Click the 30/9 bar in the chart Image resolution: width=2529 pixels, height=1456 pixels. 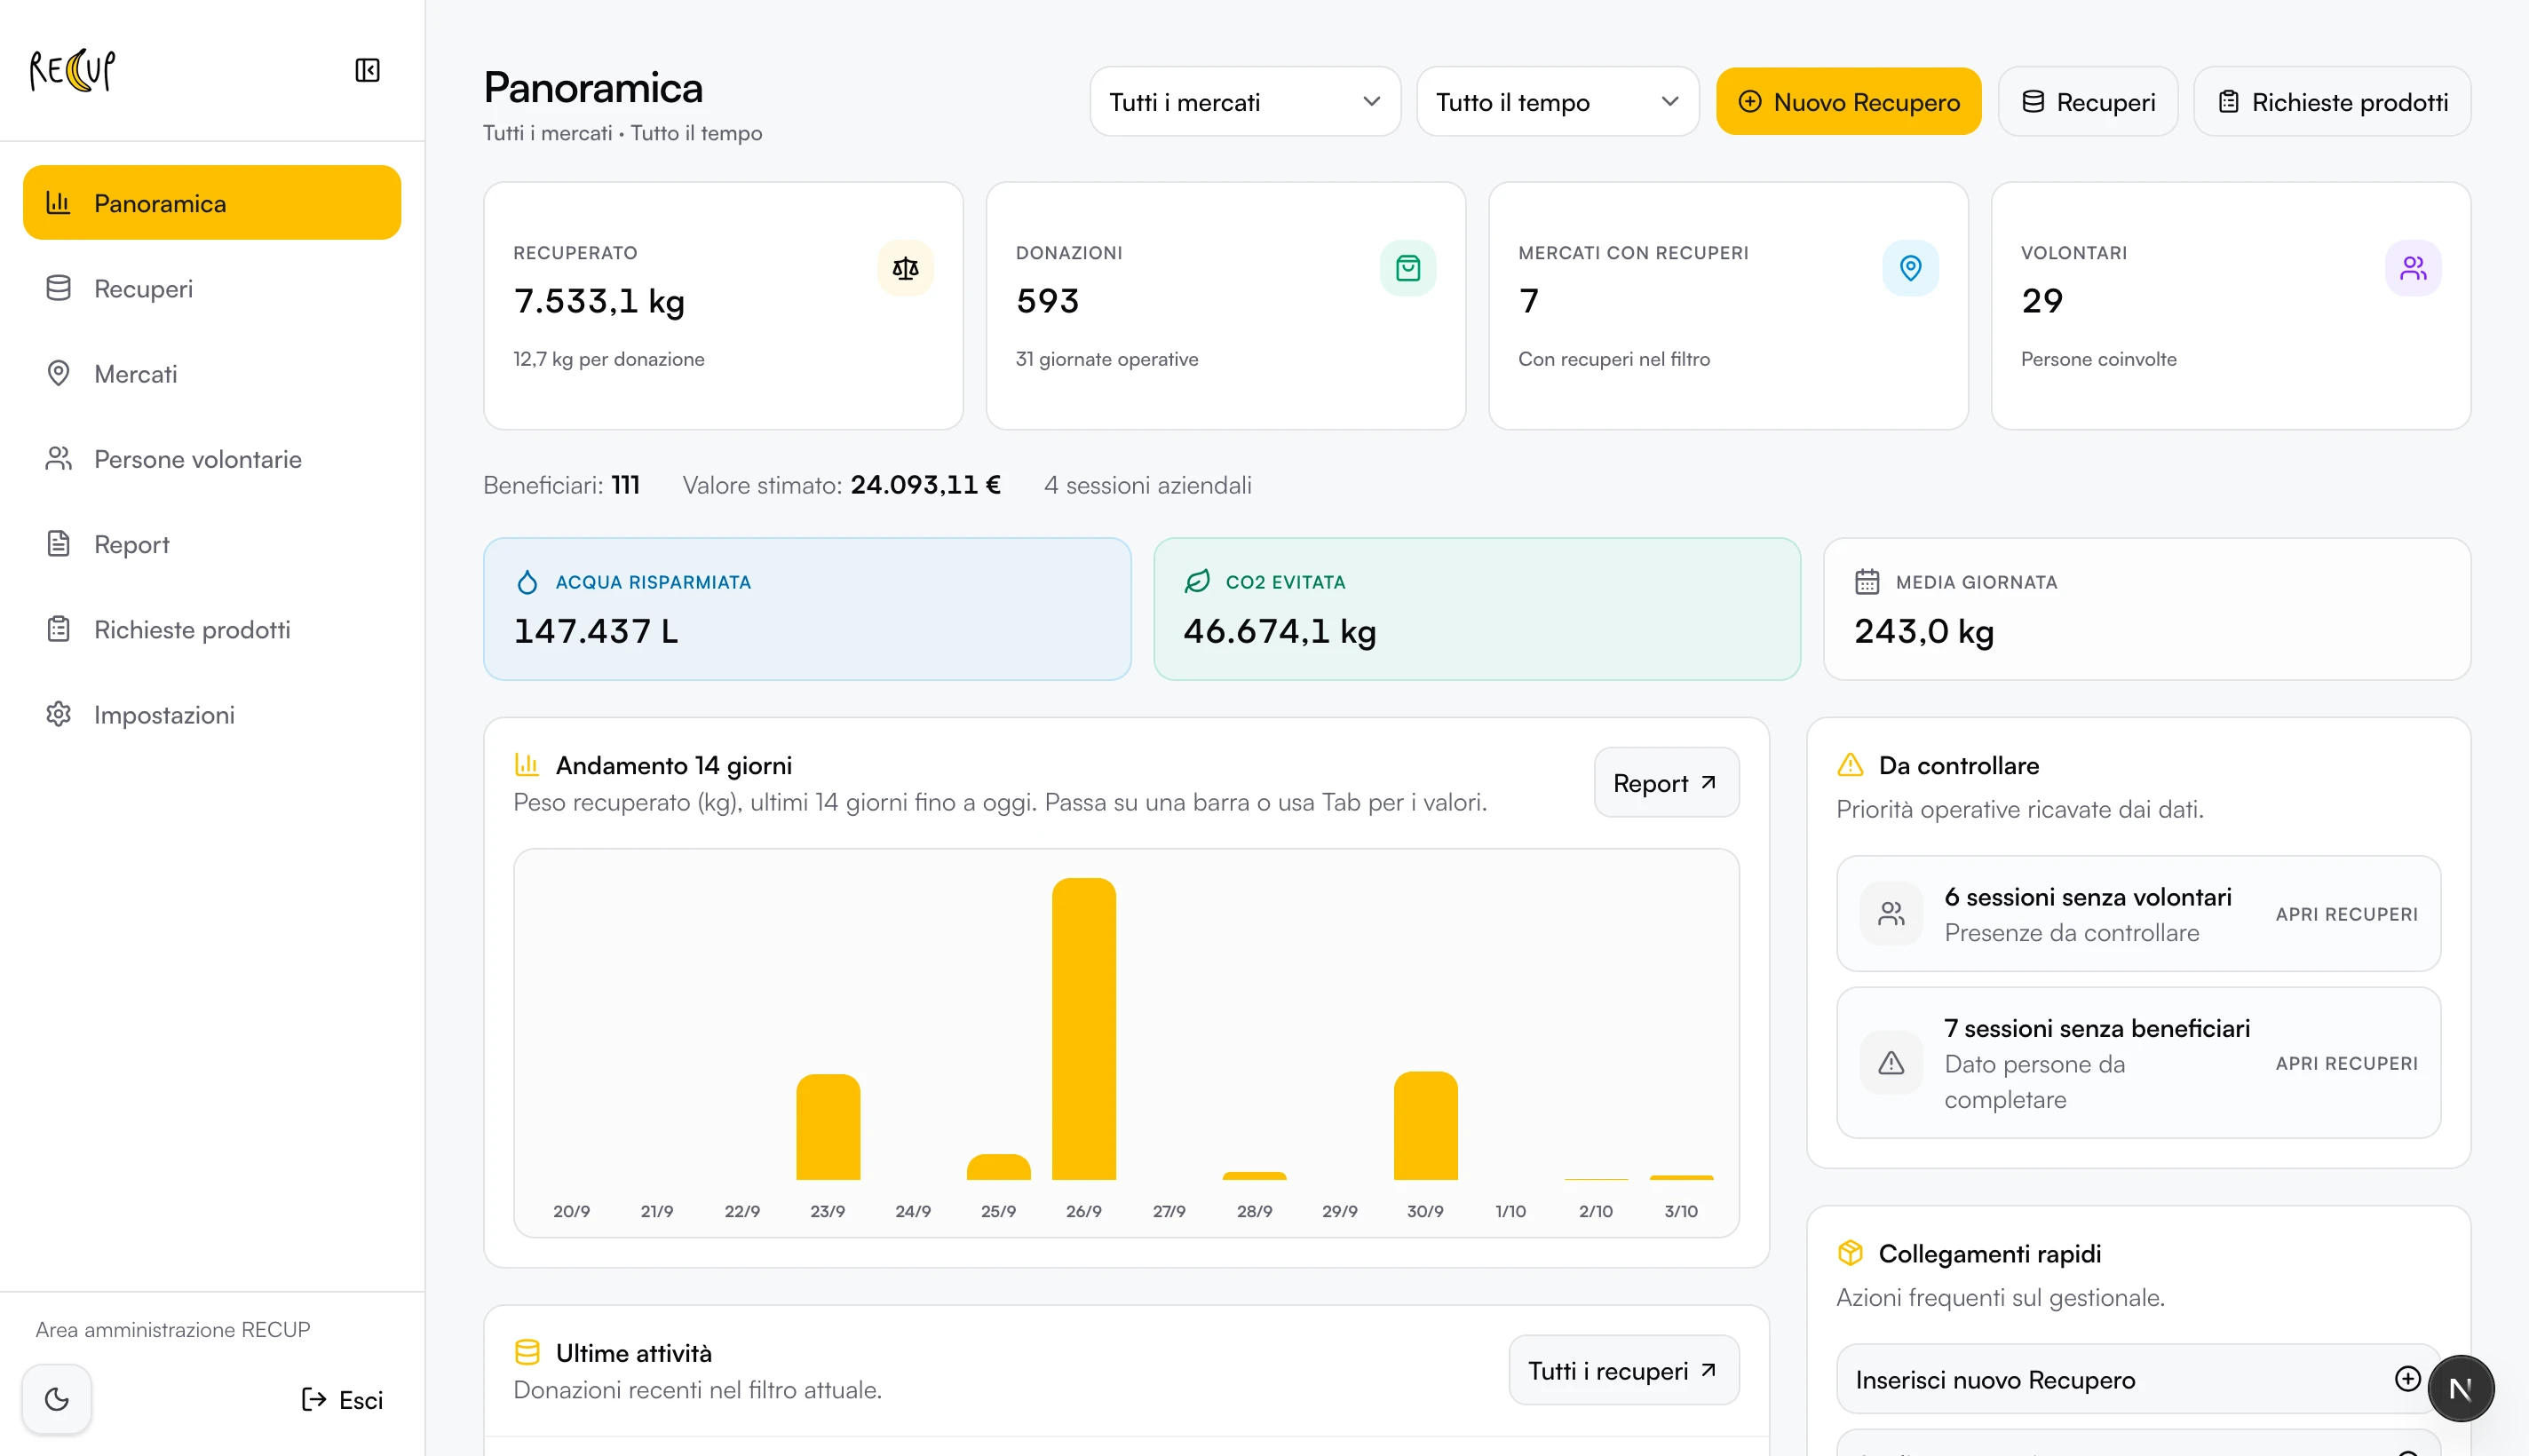pyautogui.click(x=1425, y=1126)
